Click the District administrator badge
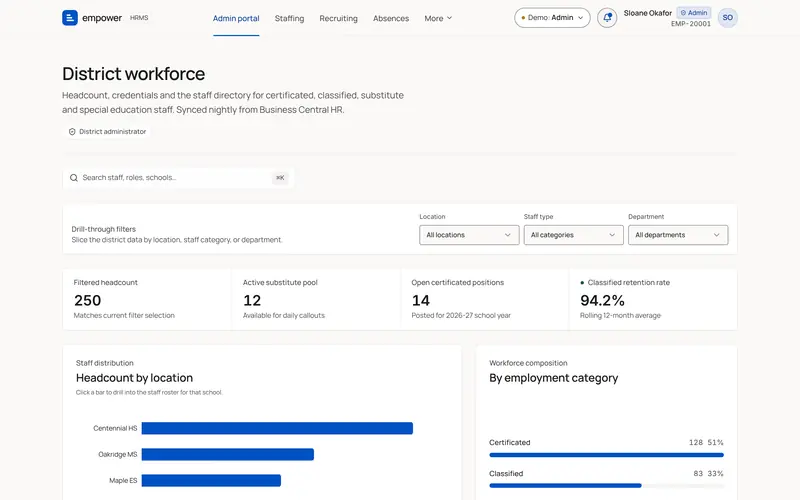Image resolution: width=800 pixels, height=500 pixels. tap(108, 132)
